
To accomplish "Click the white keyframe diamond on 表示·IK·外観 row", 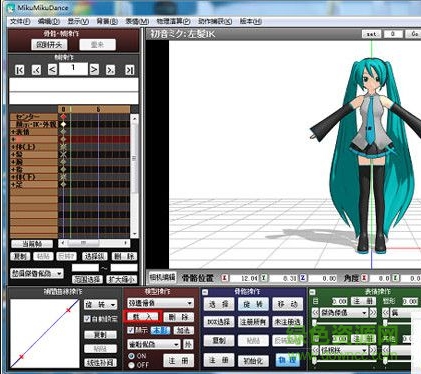I will [x=63, y=124].
